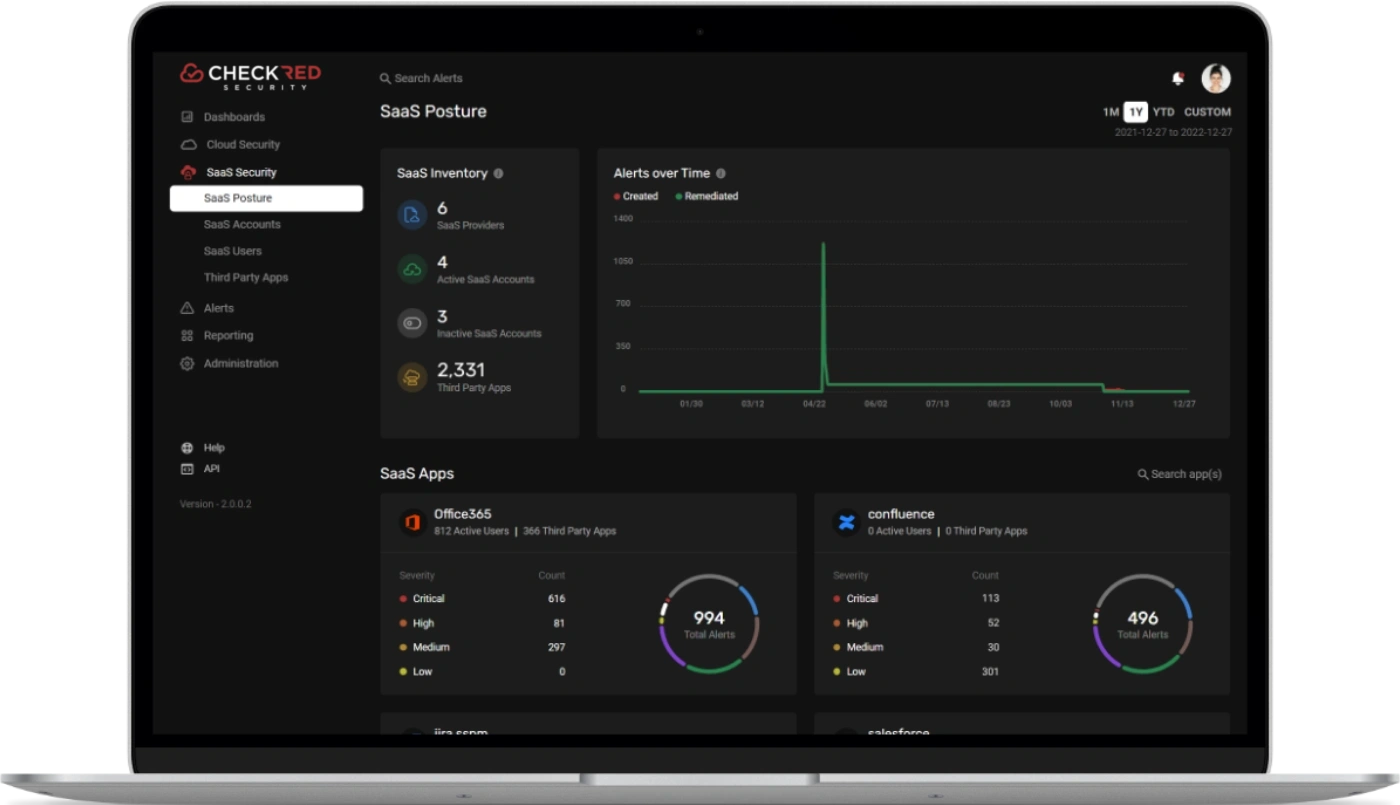Open Dashboards in the sidebar
Image resolution: width=1400 pixels, height=805 pixels.
(234, 117)
